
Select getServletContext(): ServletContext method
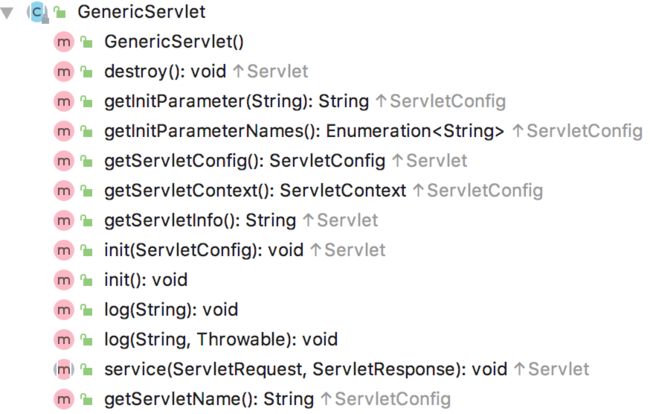(255, 191)
